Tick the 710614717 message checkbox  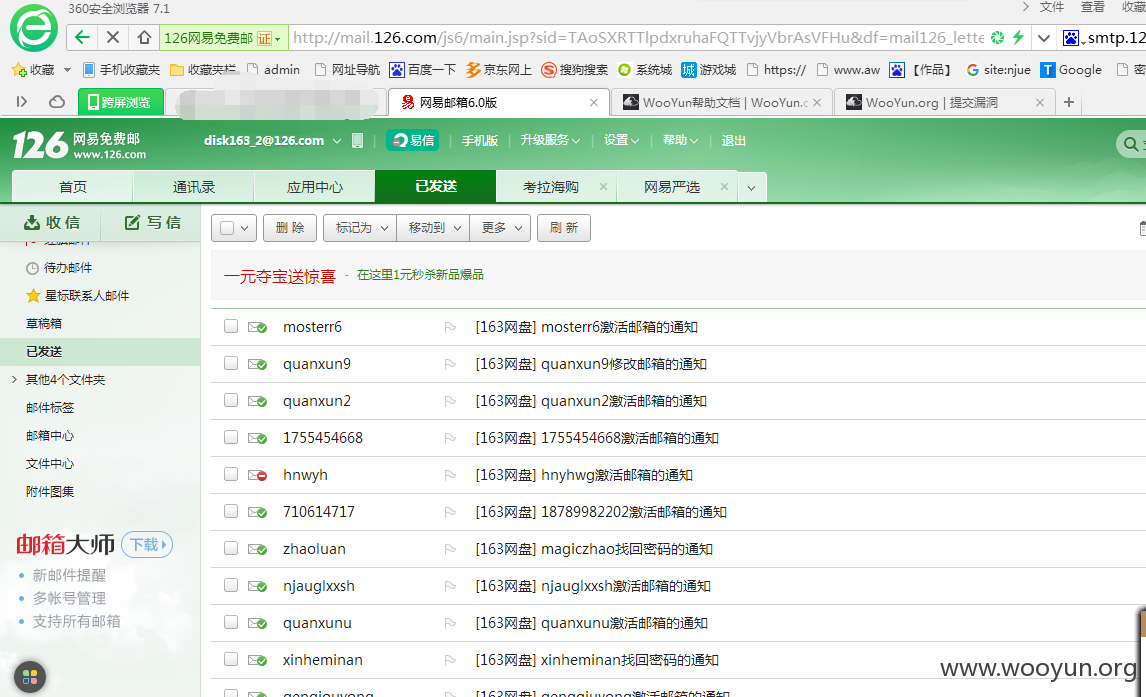(231, 511)
